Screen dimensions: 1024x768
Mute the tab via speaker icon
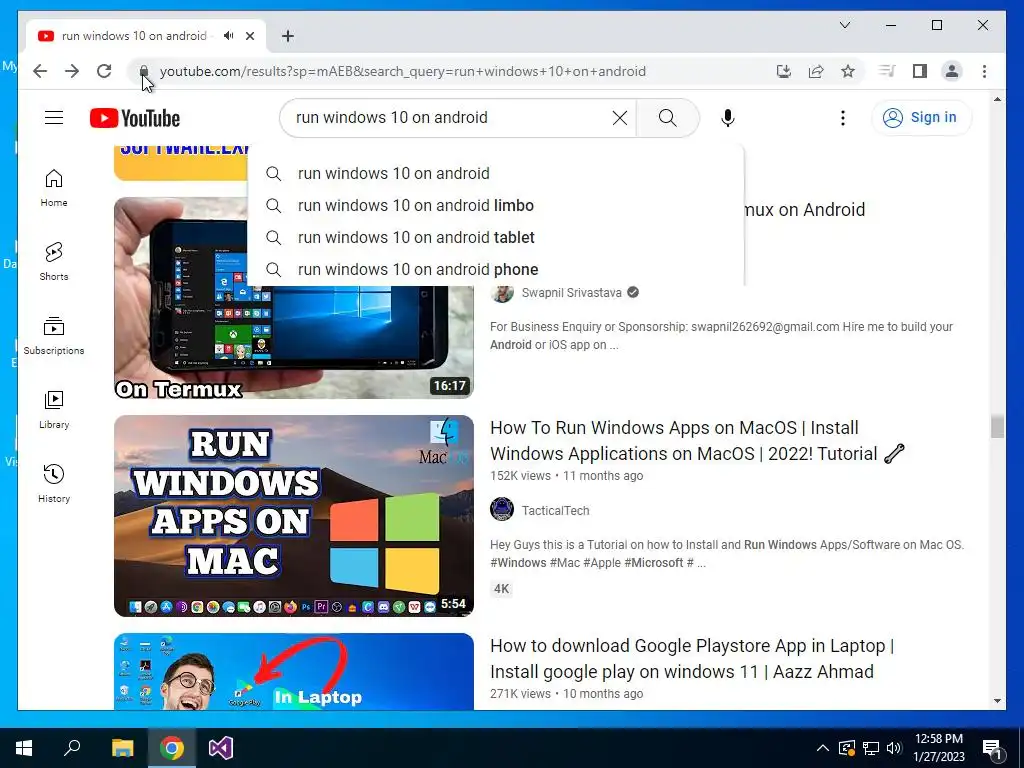click(x=229, y=36)
